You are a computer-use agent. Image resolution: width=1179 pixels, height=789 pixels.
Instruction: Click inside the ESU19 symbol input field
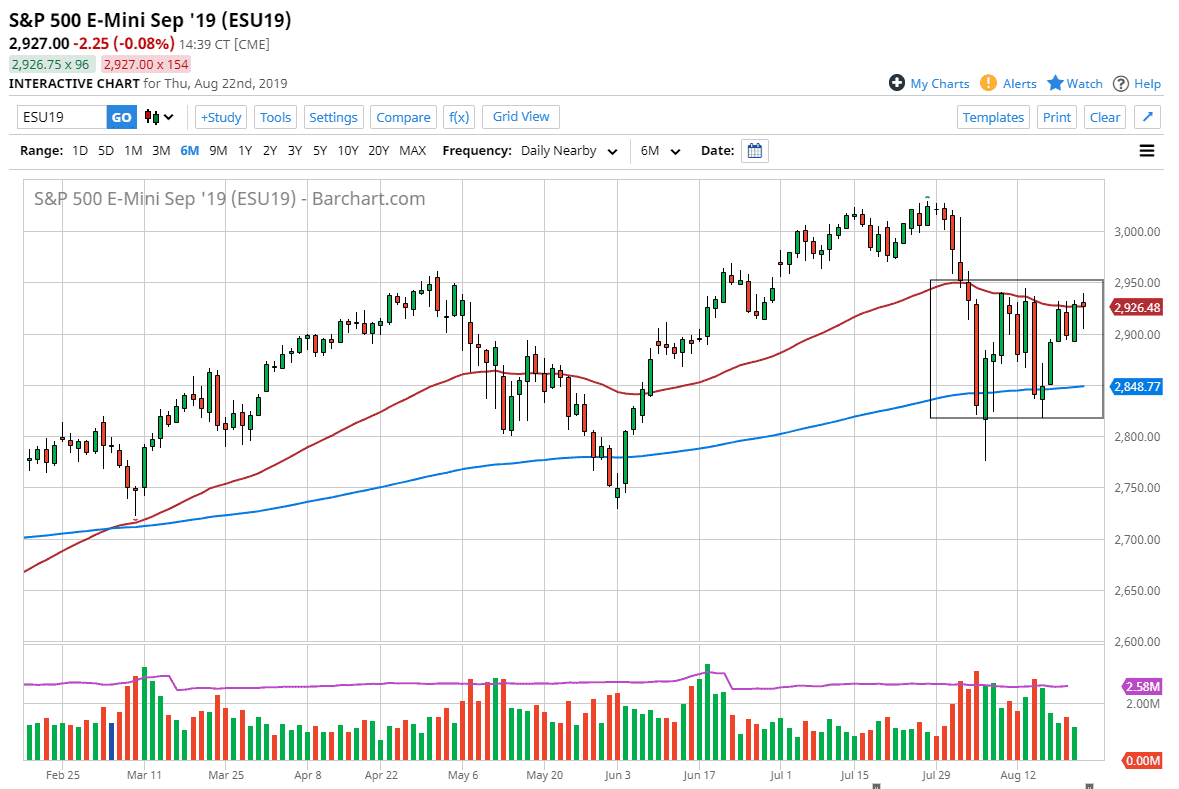[x=60, y=117]
